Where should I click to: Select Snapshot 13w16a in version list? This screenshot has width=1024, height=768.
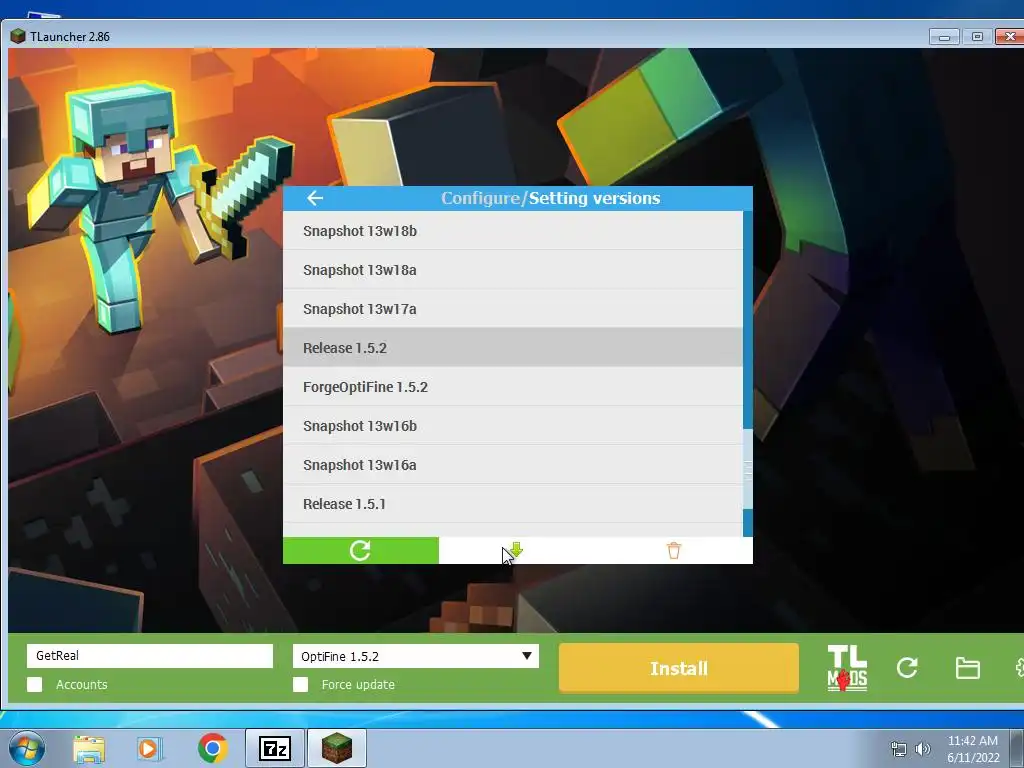[513, 465]
